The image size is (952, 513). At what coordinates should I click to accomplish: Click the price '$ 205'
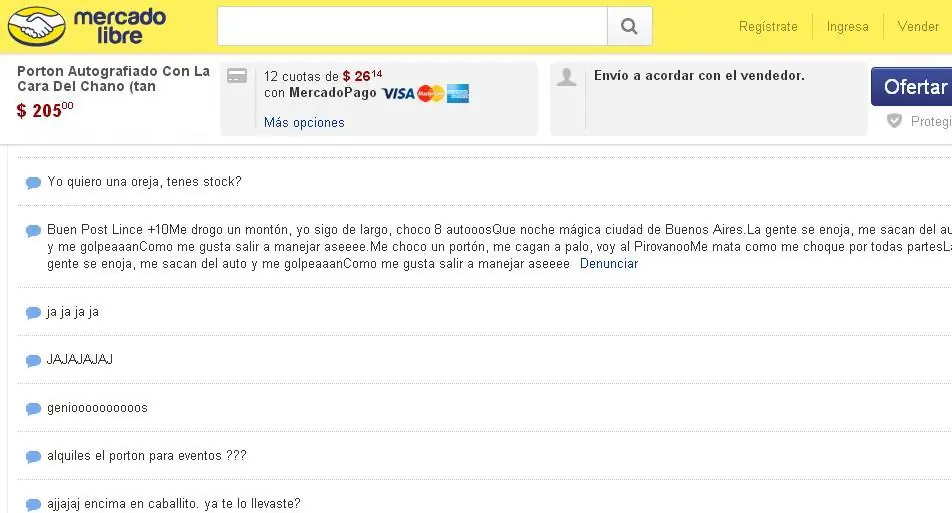tap(45, 110)
